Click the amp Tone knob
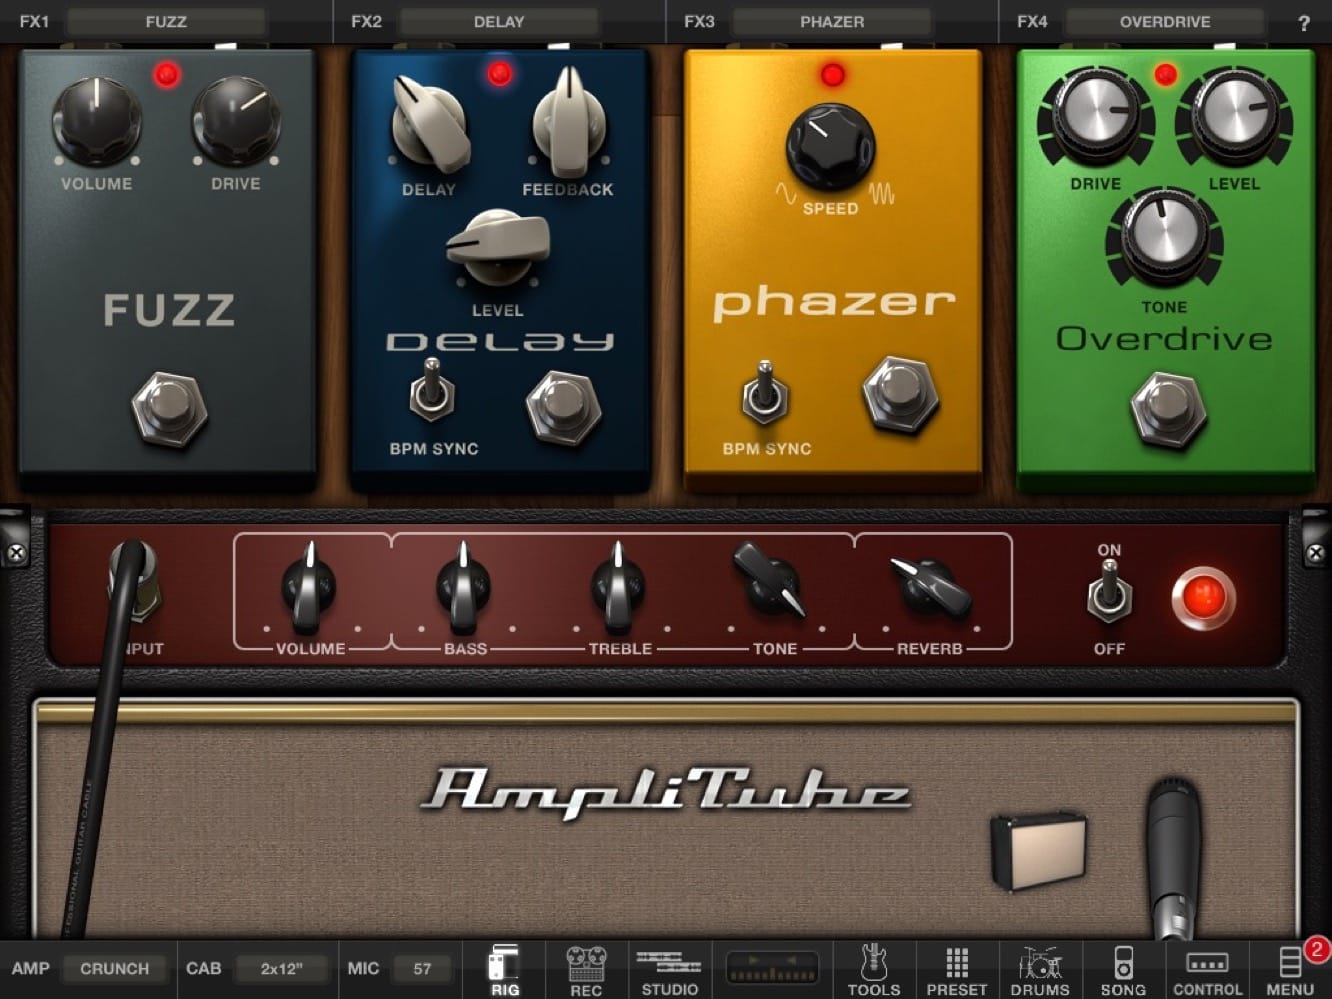The image size is (1332, 999). [x=771, y=580]
